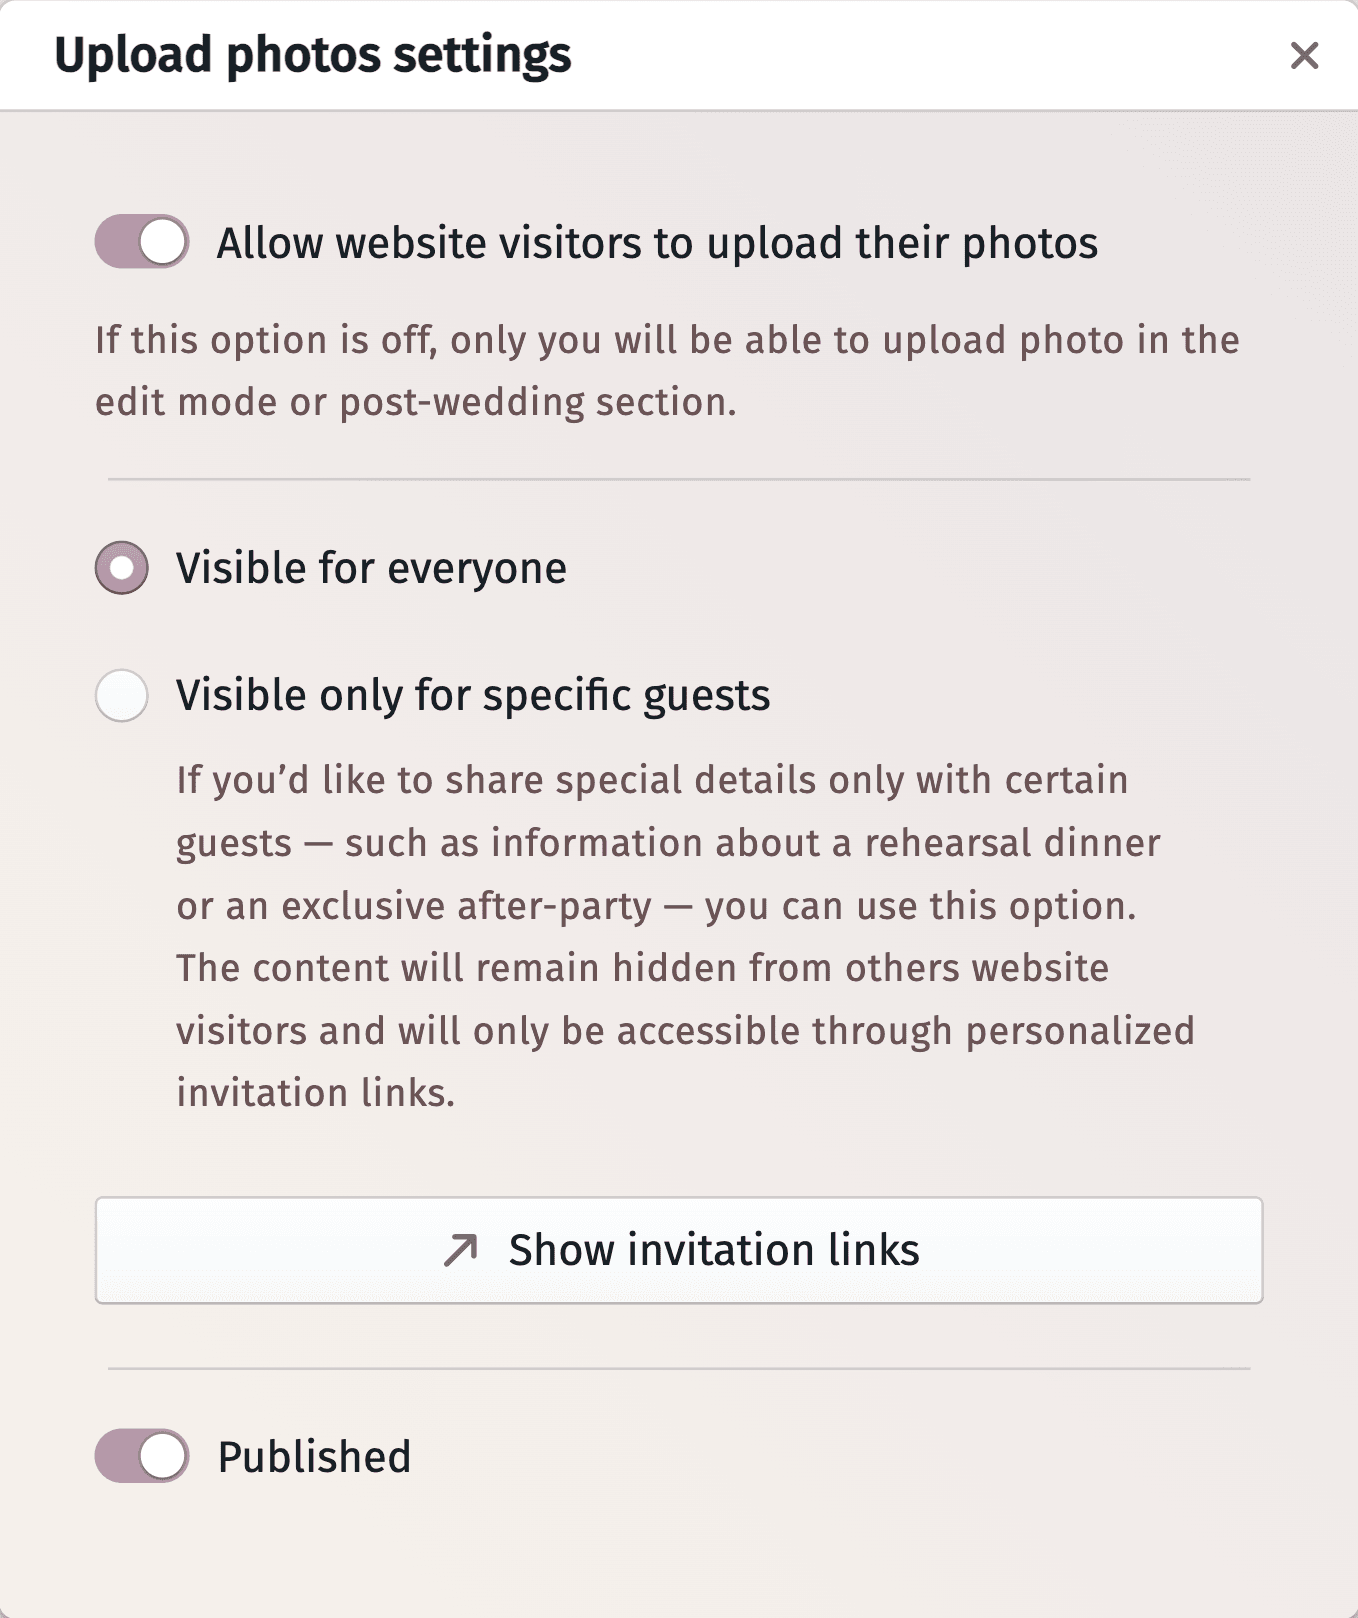
Task: Click the "Published" label text
Action: pos(314,1457)
